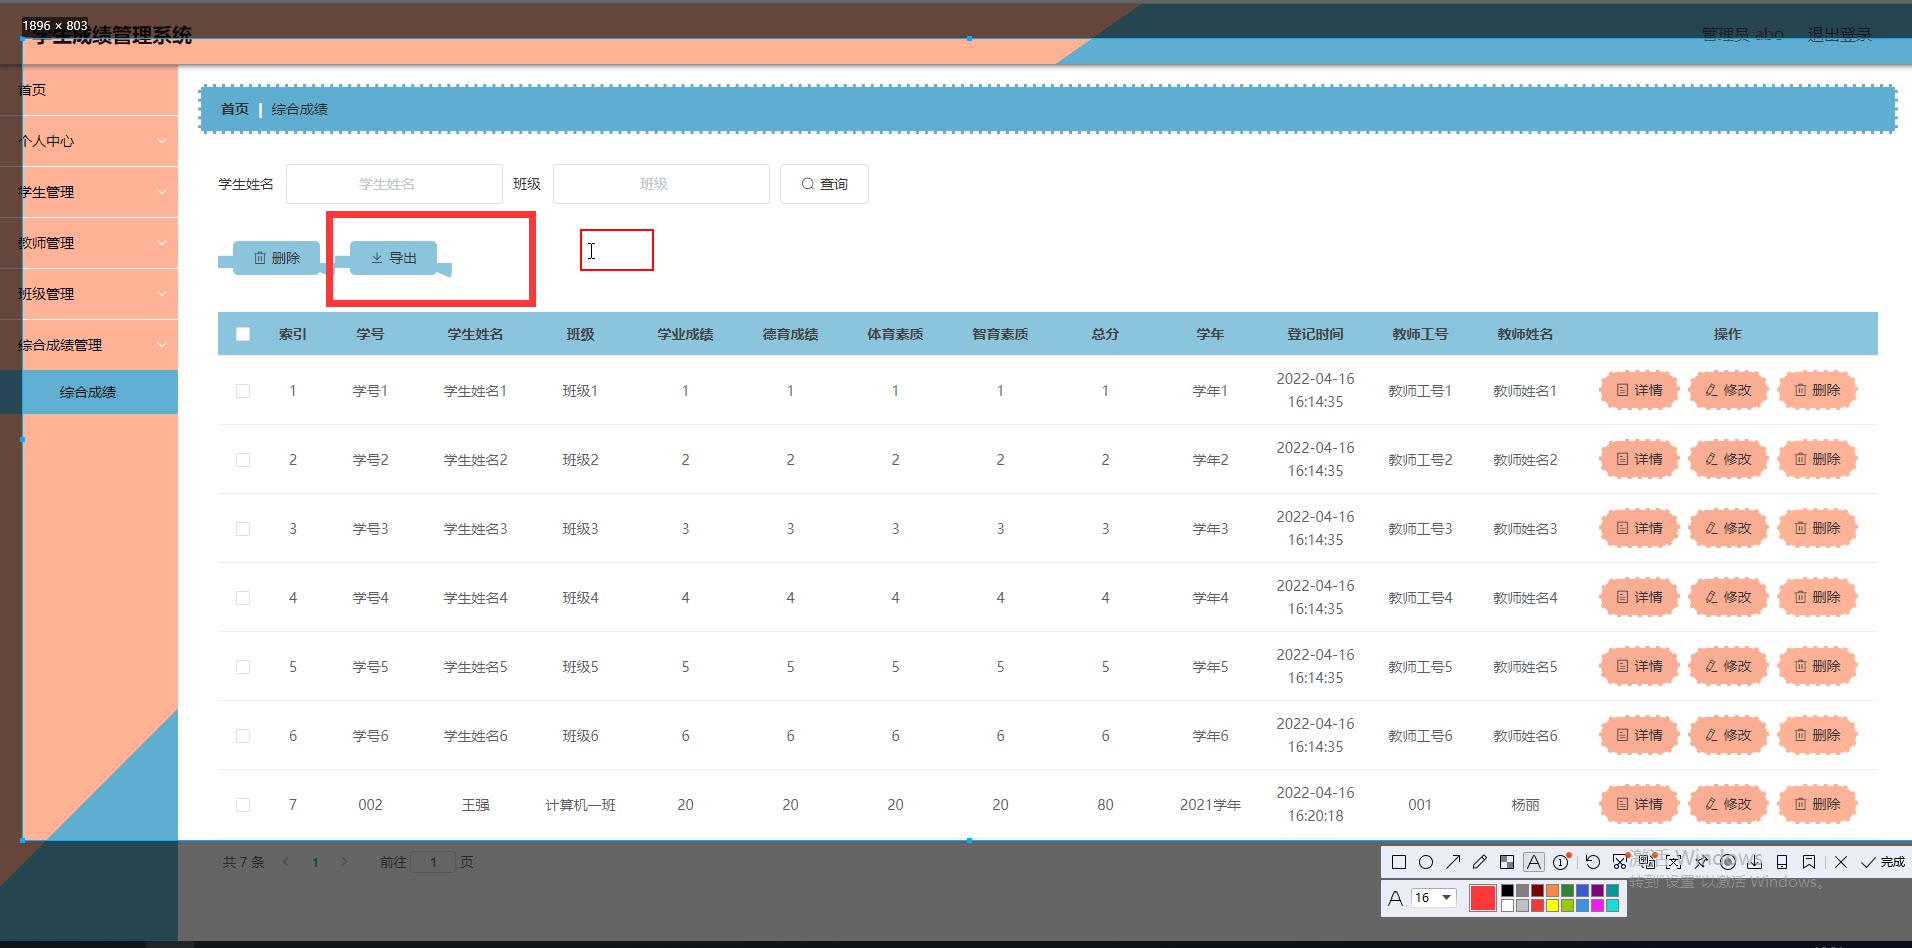Check the checkbox for row 学号1
Viewport: 1912px width, 948px height.
tap(243, 391)
